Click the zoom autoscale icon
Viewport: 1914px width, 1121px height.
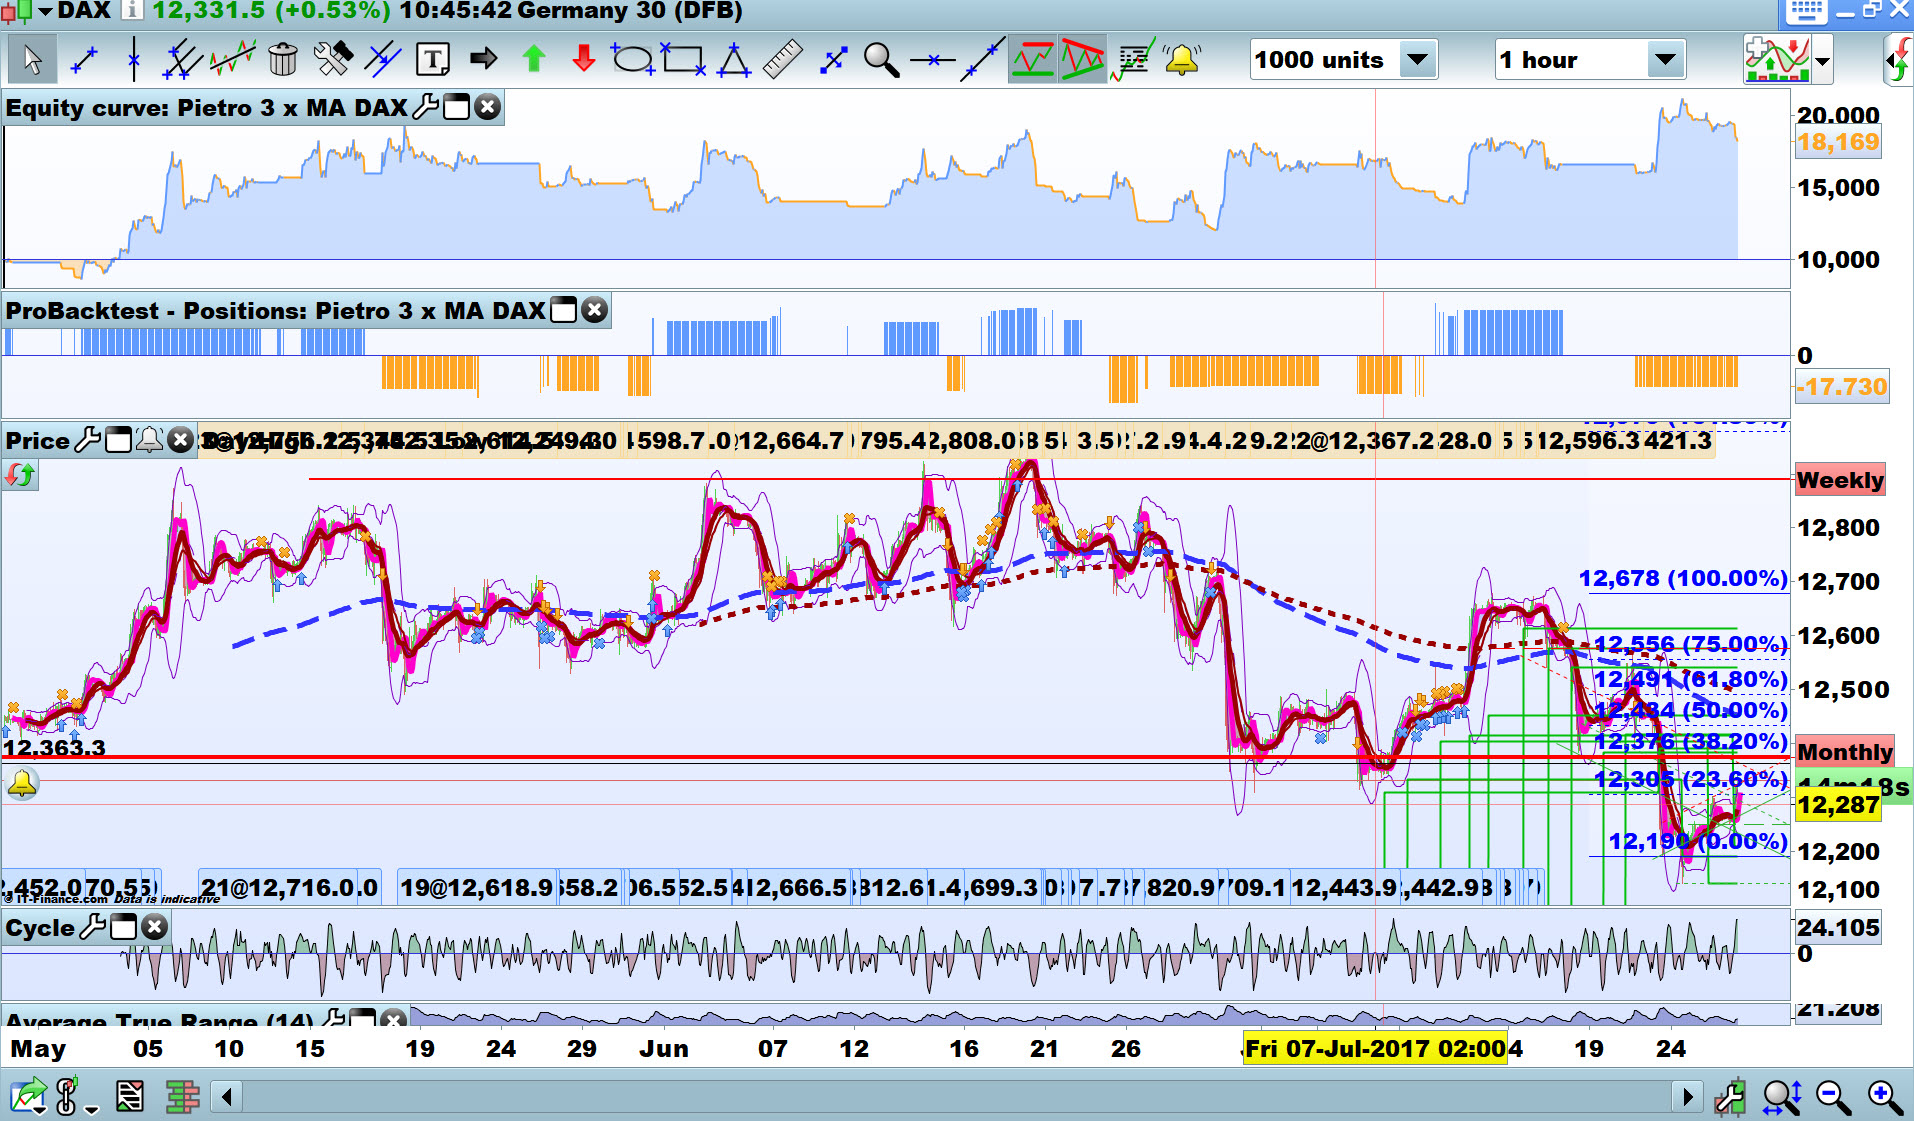(x=1782, y=1097)
